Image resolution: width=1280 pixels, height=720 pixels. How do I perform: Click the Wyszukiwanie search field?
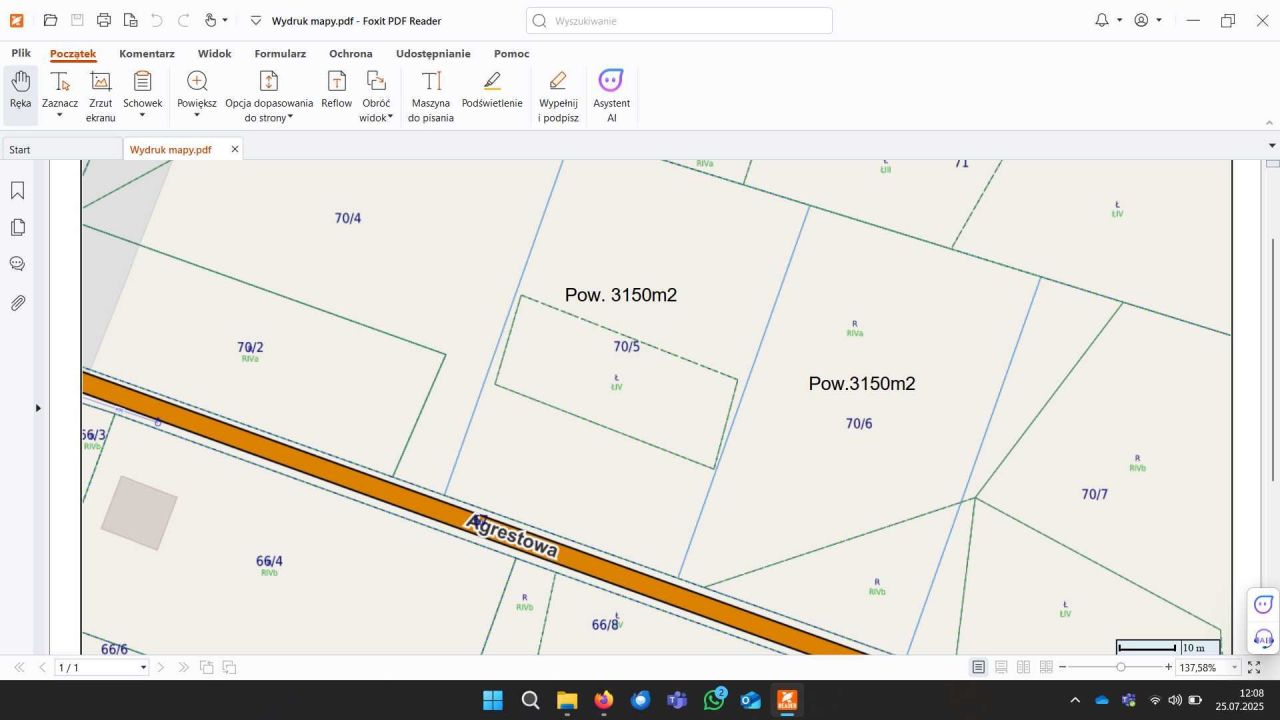coord(680,20)
